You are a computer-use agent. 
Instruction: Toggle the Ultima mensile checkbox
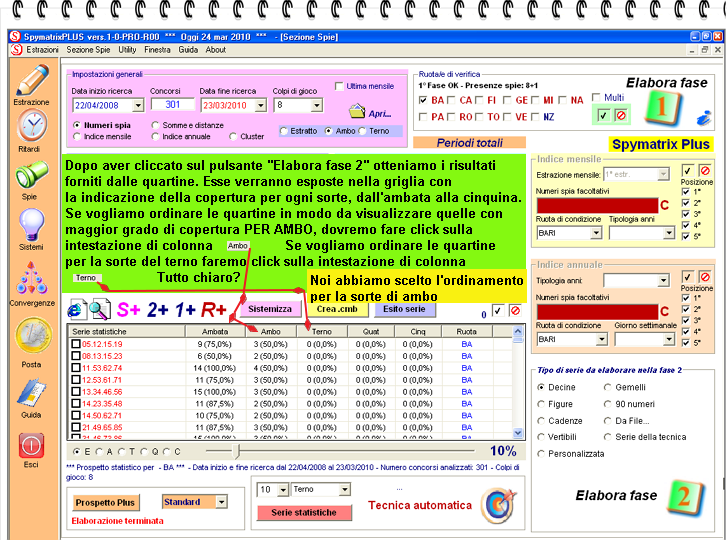[339, 86]
